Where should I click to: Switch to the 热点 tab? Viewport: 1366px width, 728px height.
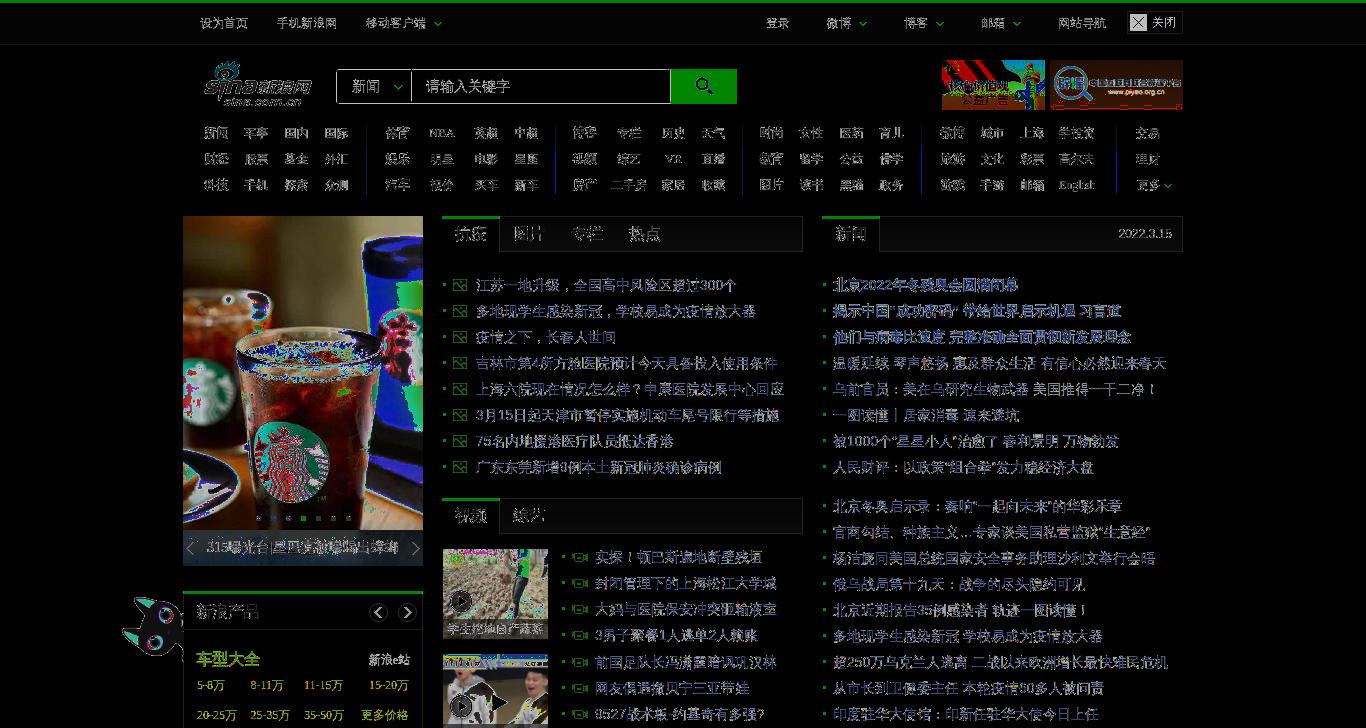click(645, 234)
